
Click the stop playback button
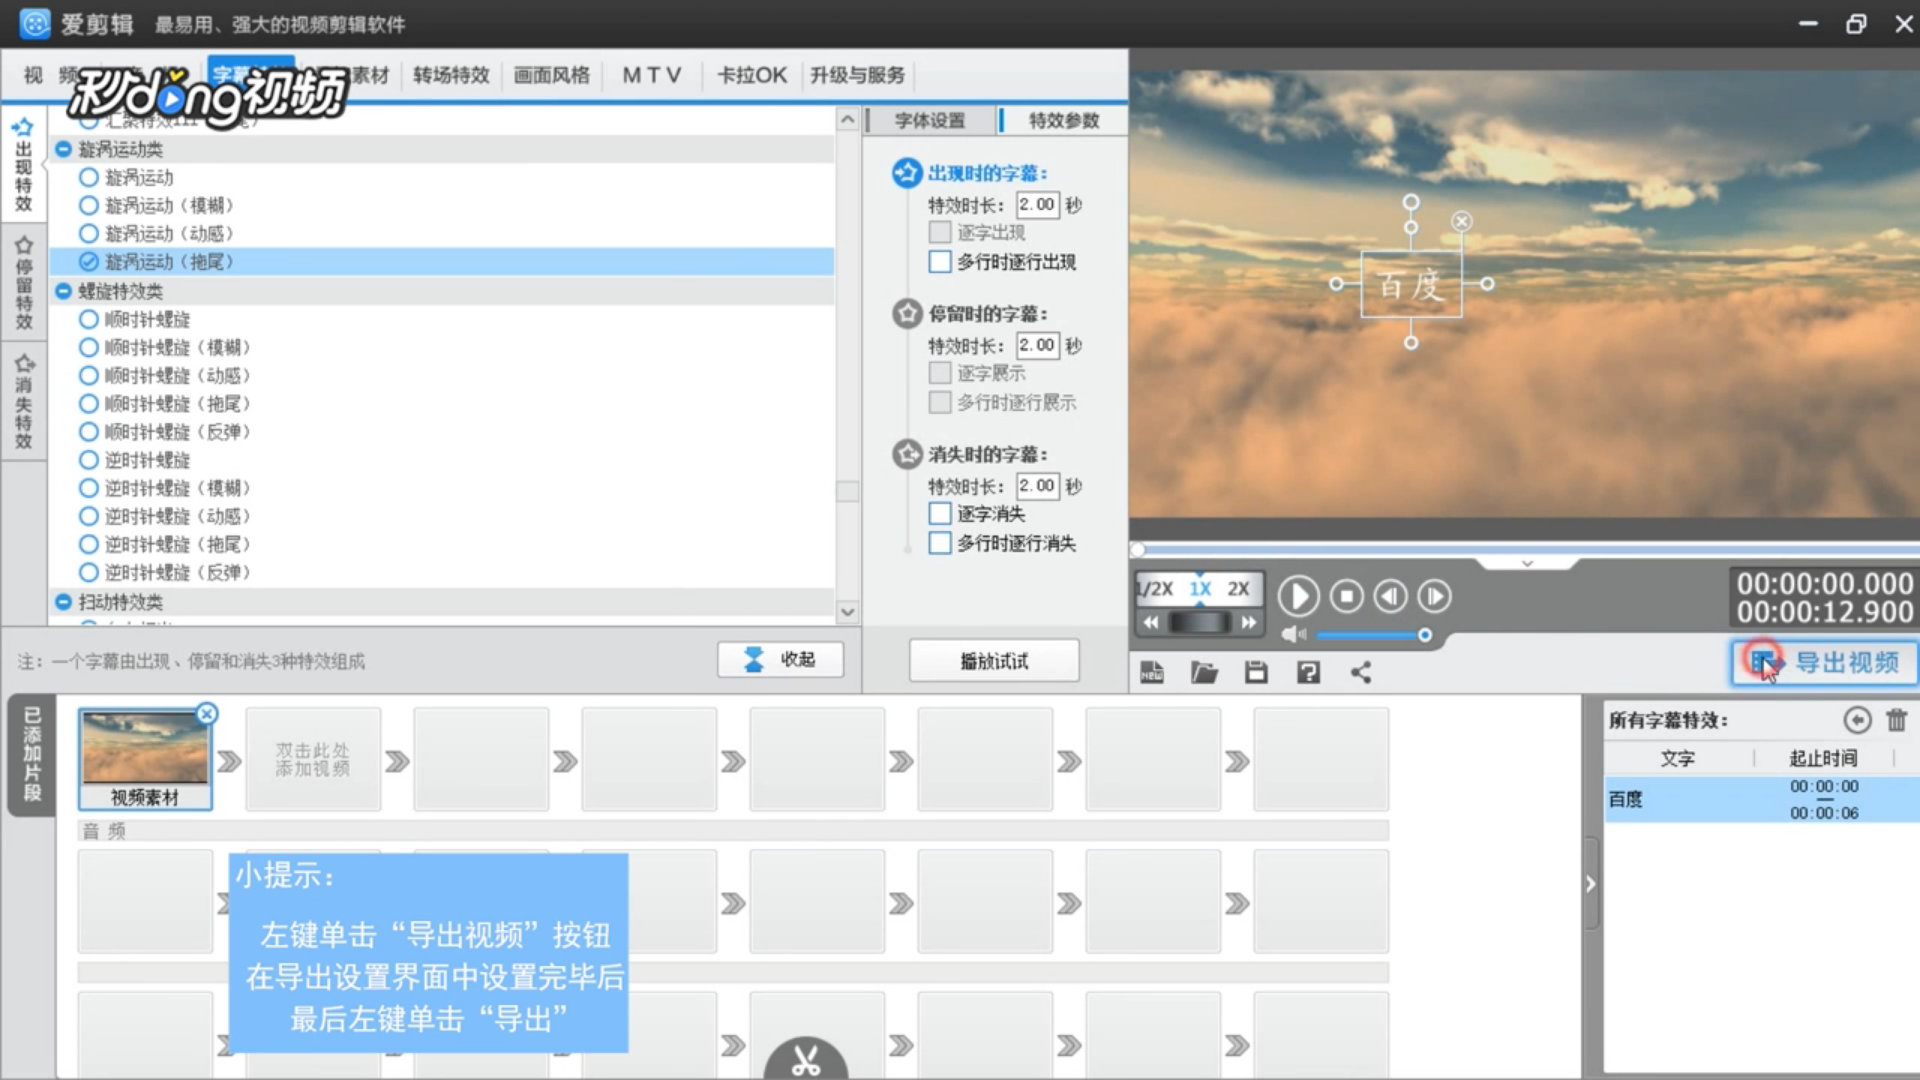1346,597
